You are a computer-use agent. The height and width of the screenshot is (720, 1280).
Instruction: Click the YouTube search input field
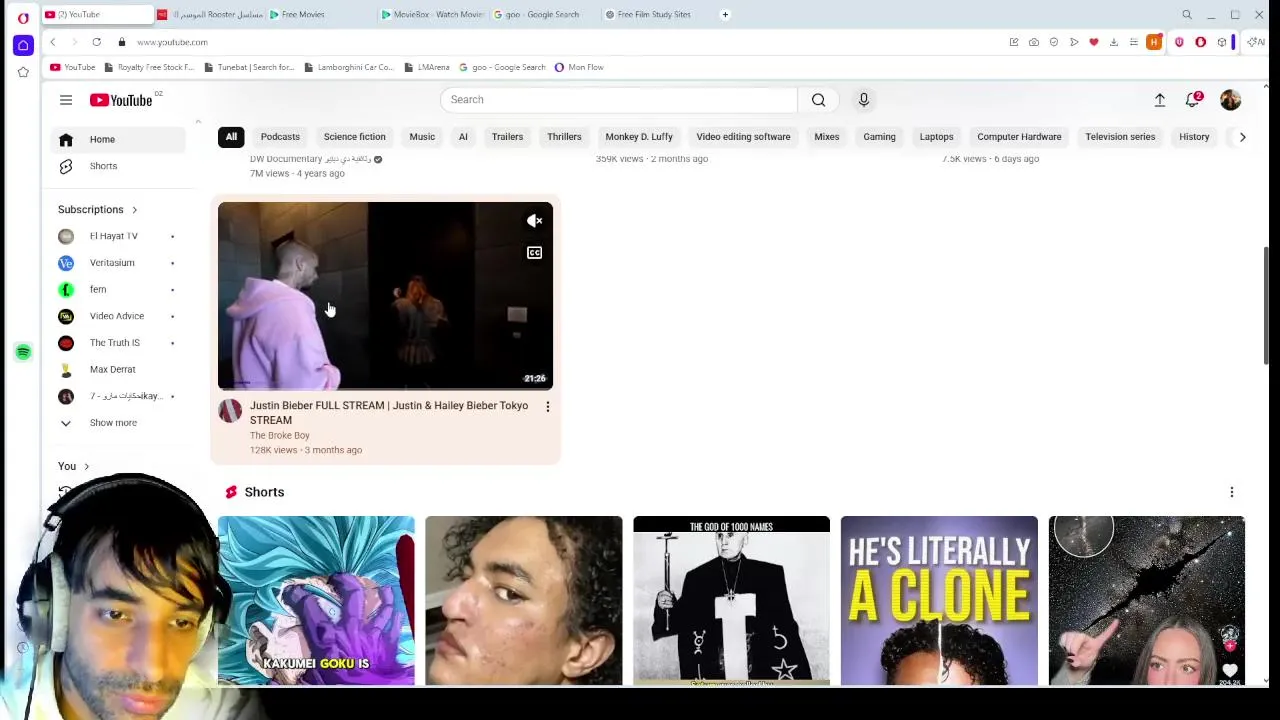click(618, 99)
